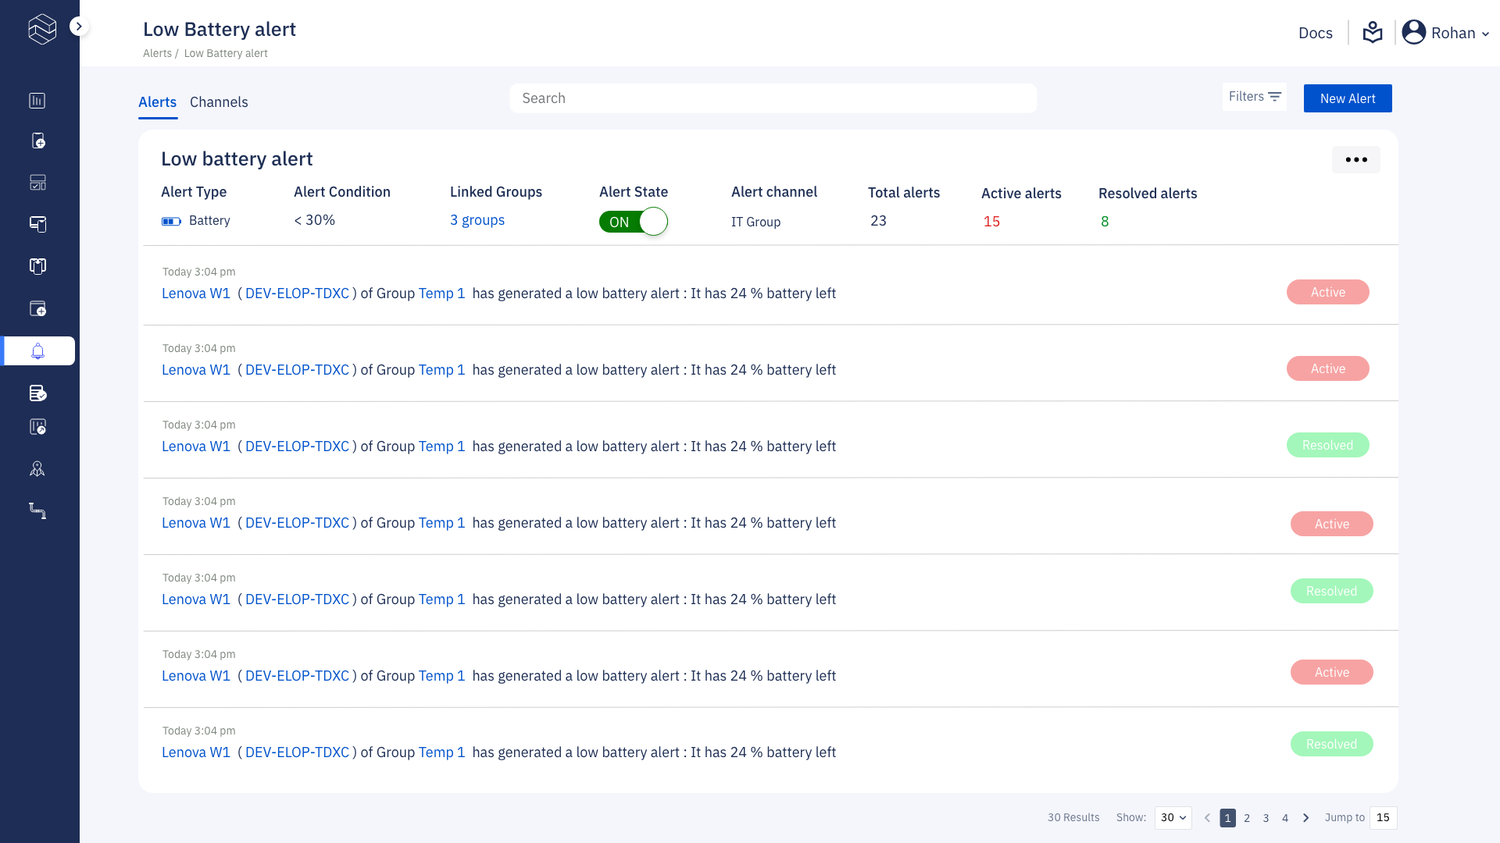Click the battery icon under Alert Type

click(171, 221)
